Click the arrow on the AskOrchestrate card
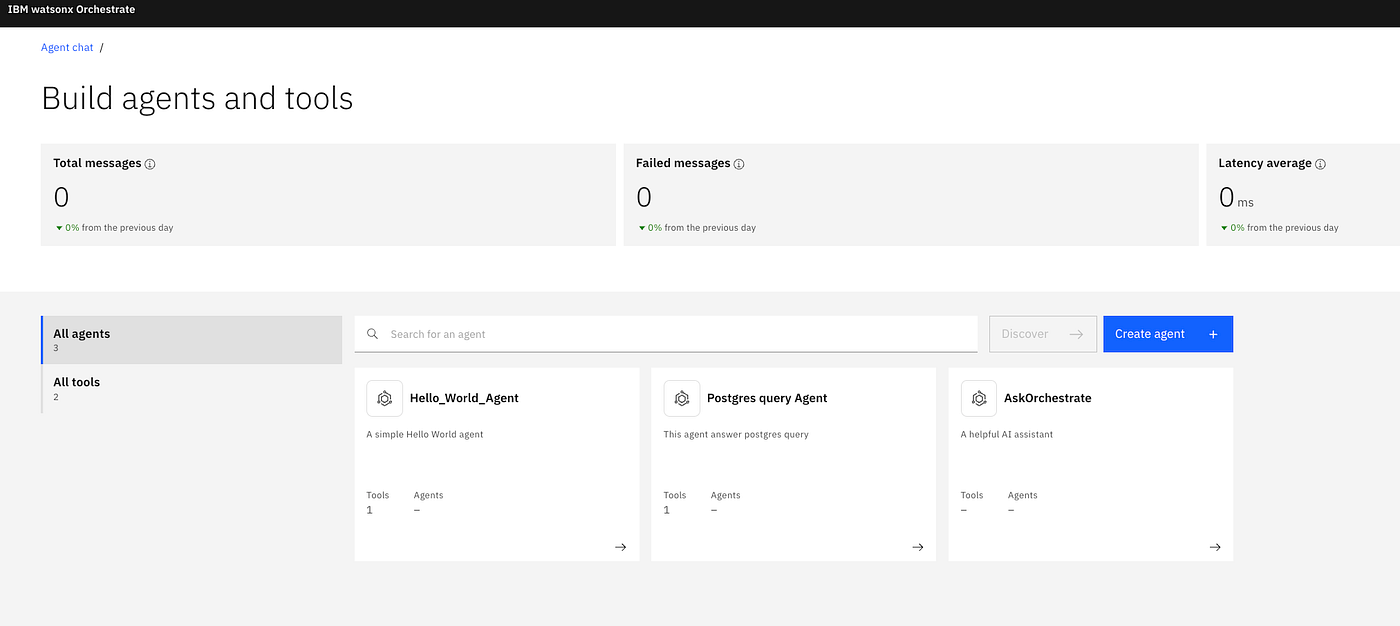Image resolution: width=1400 pixels, height=626 pixels. point(1215,547)
